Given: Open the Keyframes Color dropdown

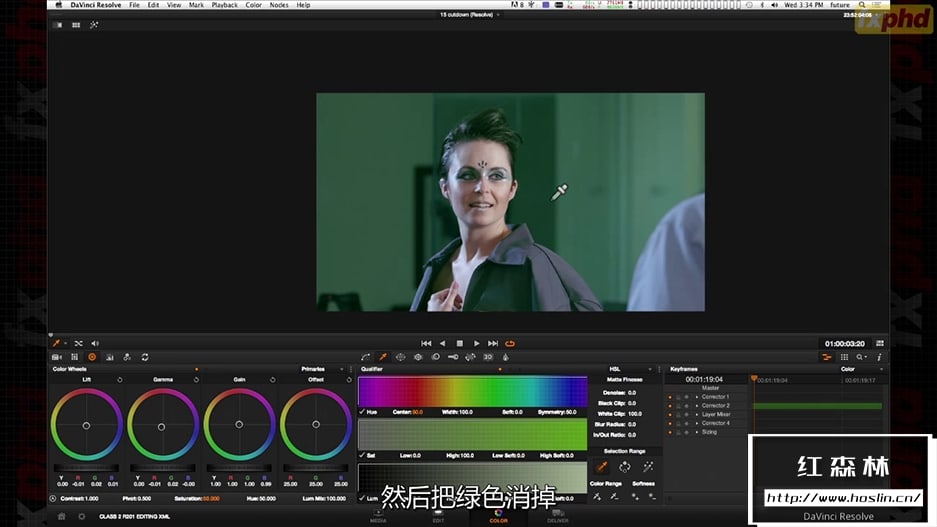Looking at the screenshot, I should (x=861, y=369).
